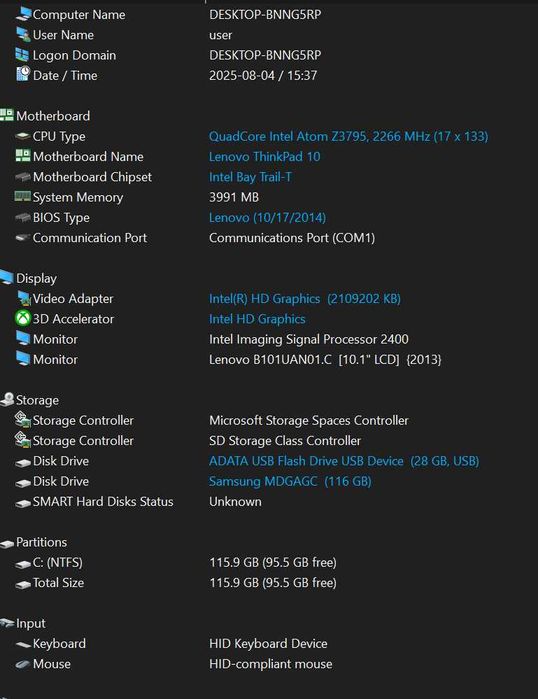Click the Communication Port icon
This screenshot has width=538, height=699.
click(23, 238)
